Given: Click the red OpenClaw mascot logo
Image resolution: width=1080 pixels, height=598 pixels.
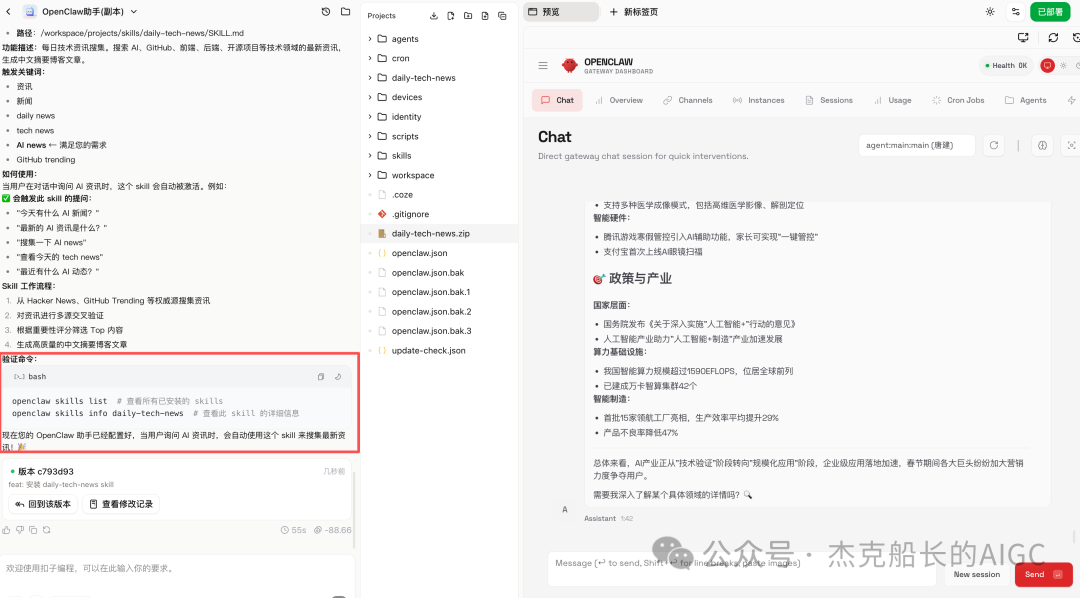Looking at the screenshot, I should (570, 65).
